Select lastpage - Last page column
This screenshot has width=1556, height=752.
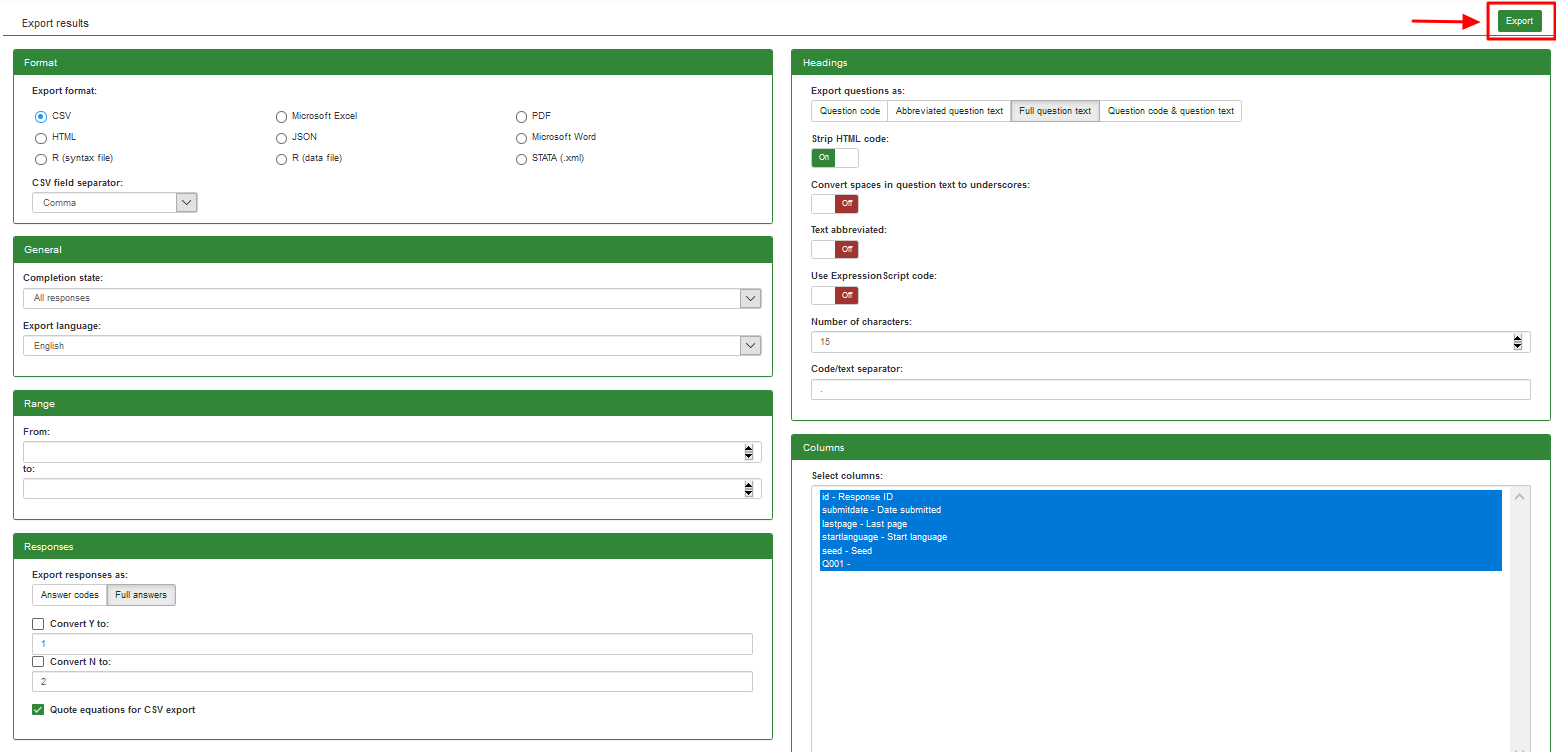(x=1160, y=524)
